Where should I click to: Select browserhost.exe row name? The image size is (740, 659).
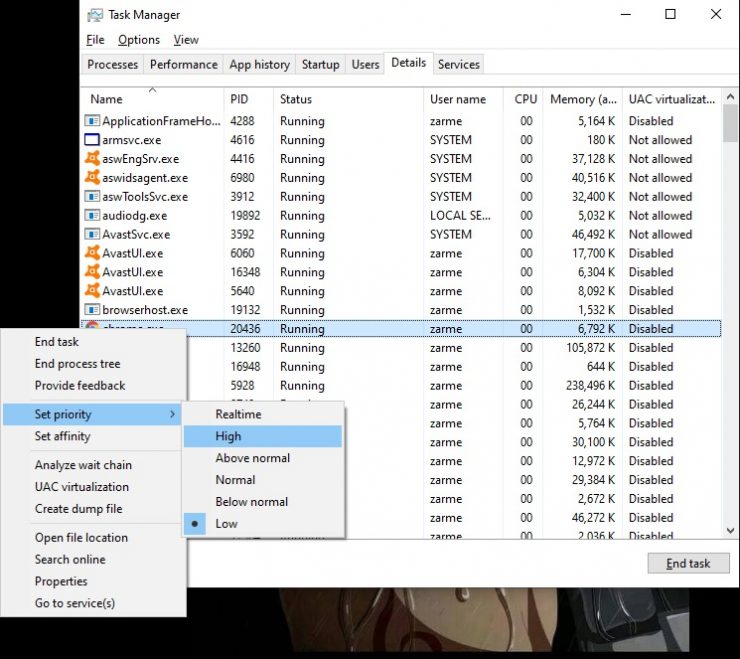click(145, 310)
